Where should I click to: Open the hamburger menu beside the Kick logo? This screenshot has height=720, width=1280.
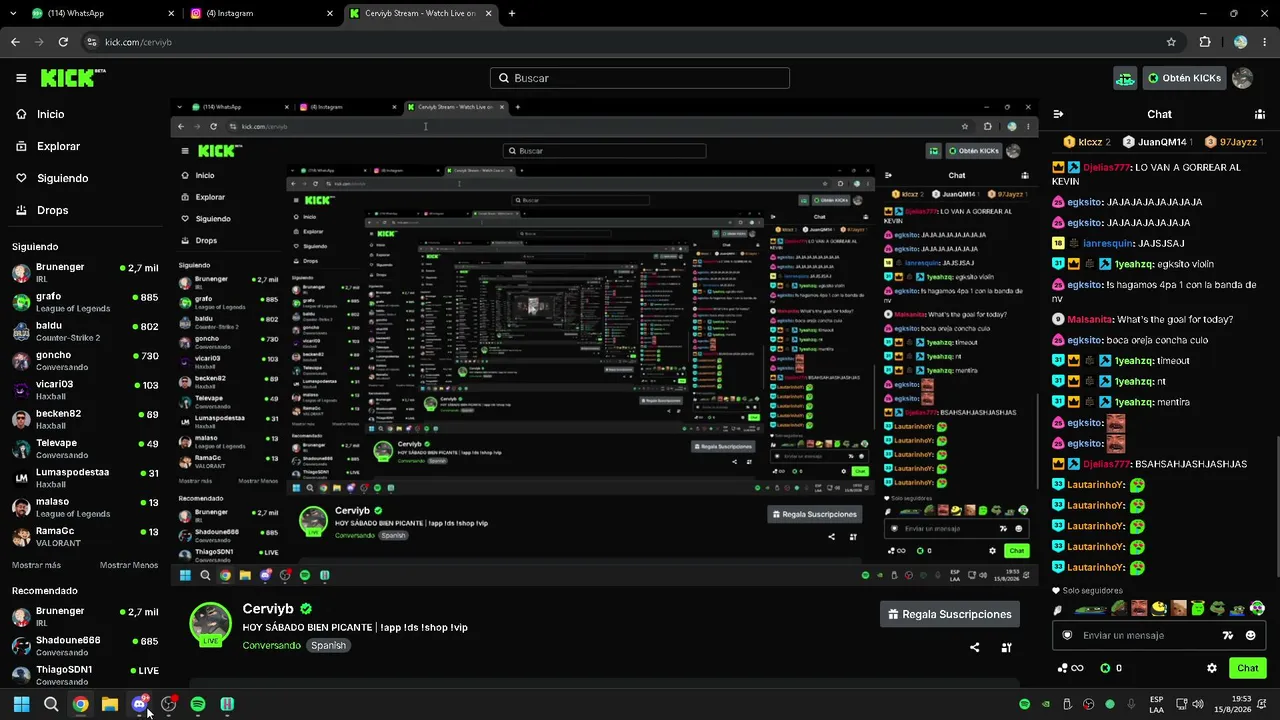(21, 78)
